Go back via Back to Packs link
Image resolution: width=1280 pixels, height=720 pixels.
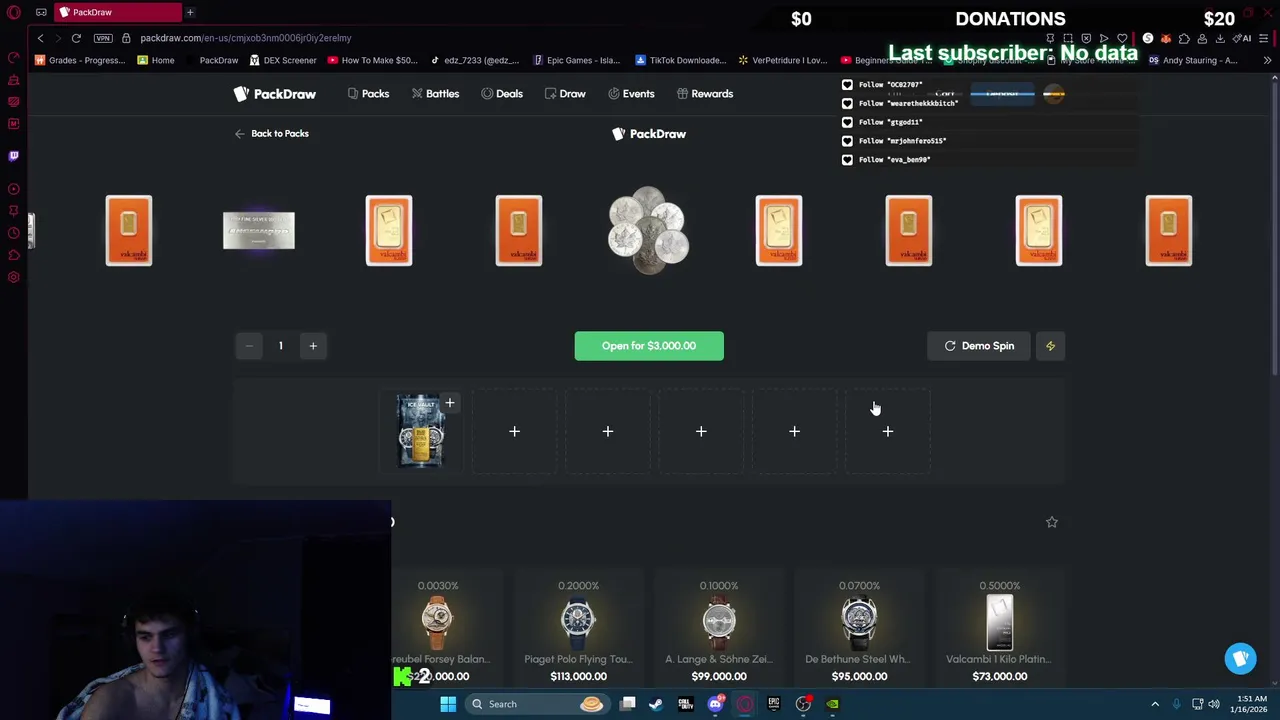click(272, 133)
